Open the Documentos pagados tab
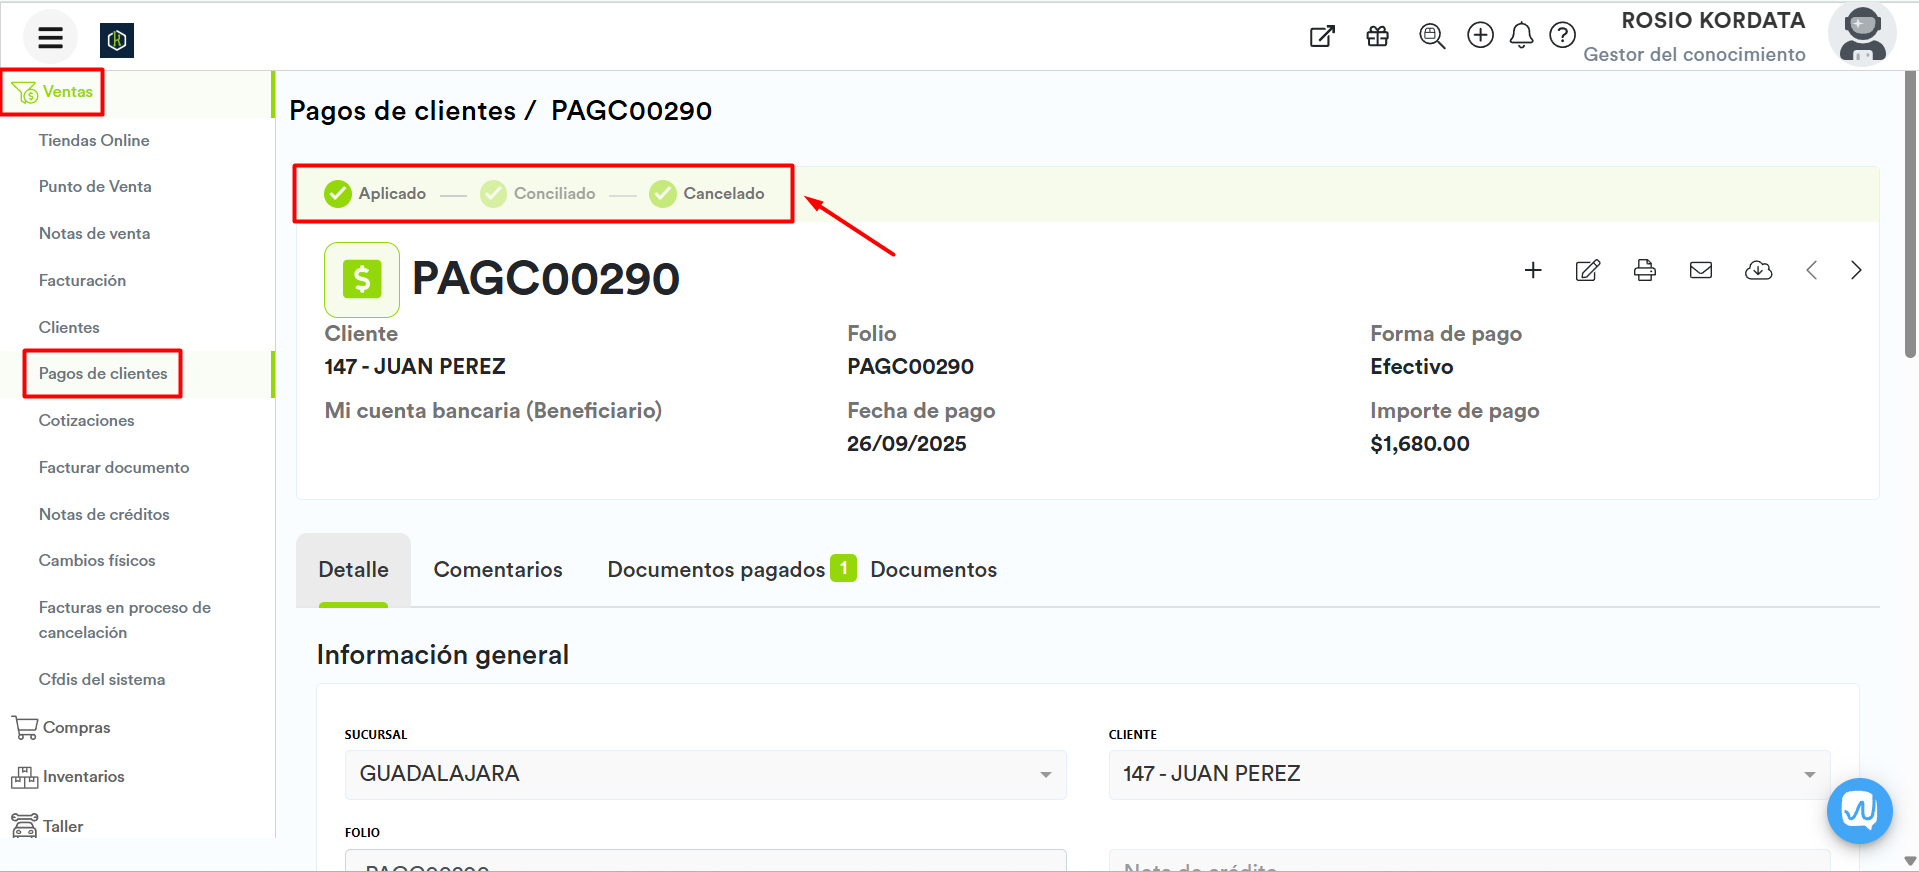The height and width of the screenshot is (872, 1919). pyautogui.click(x=716, y=570)
